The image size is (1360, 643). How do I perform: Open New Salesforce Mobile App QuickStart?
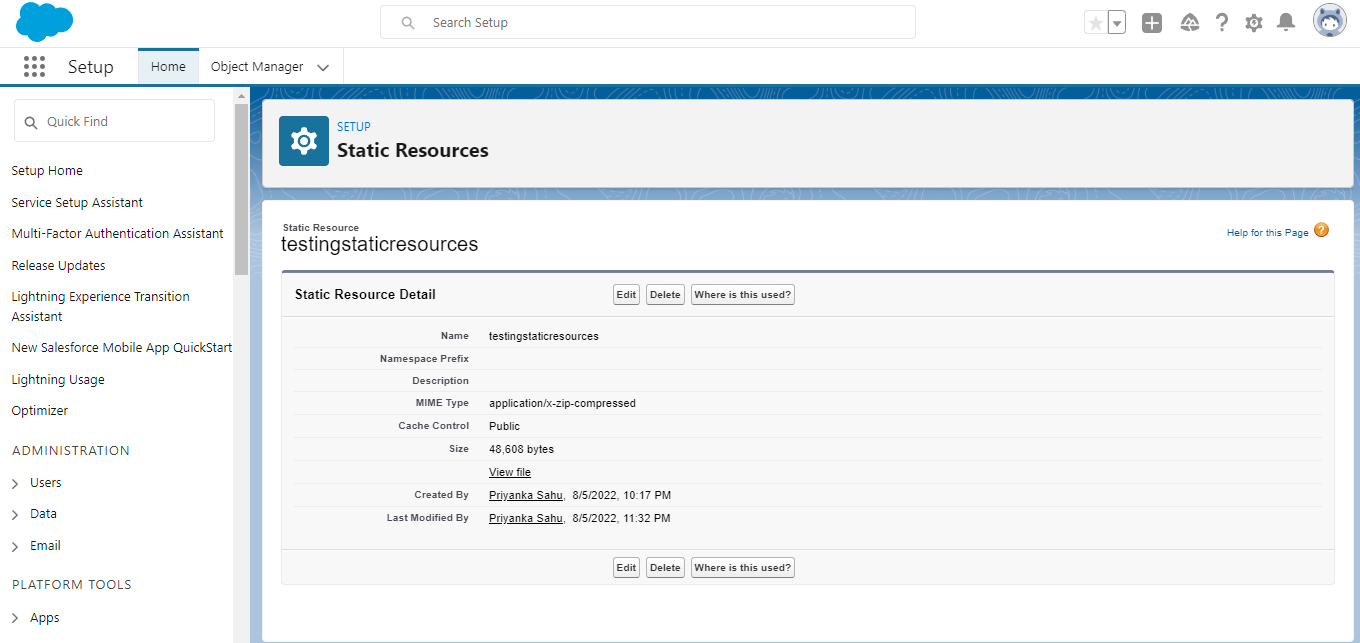(x=121, y=348)
